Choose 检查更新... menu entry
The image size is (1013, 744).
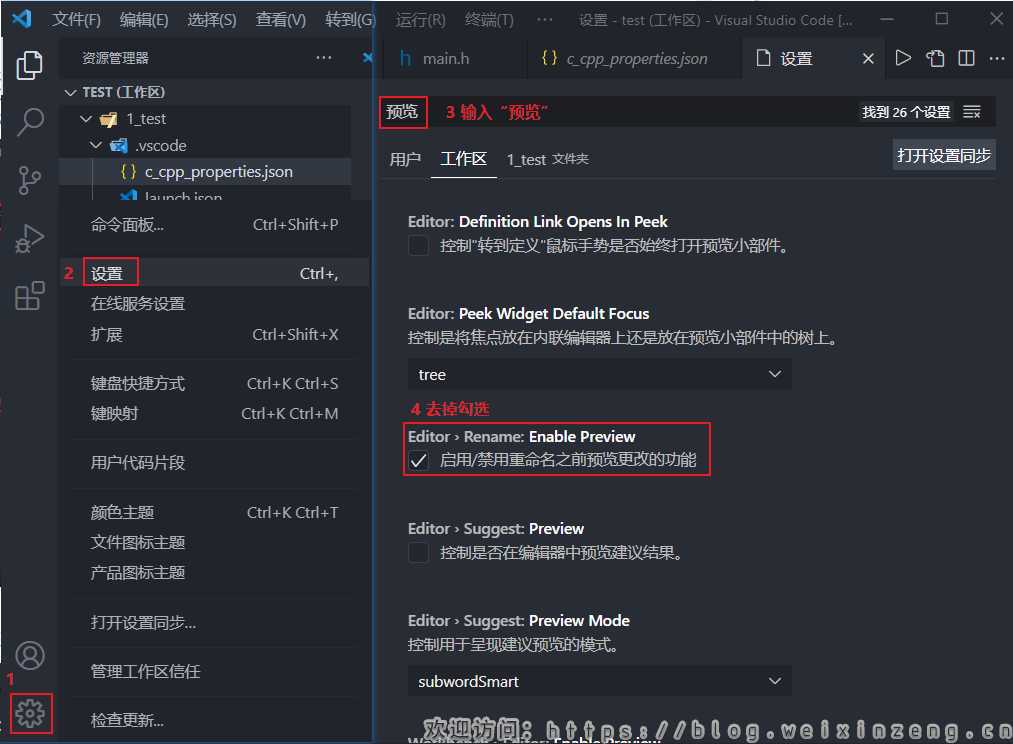214,720
